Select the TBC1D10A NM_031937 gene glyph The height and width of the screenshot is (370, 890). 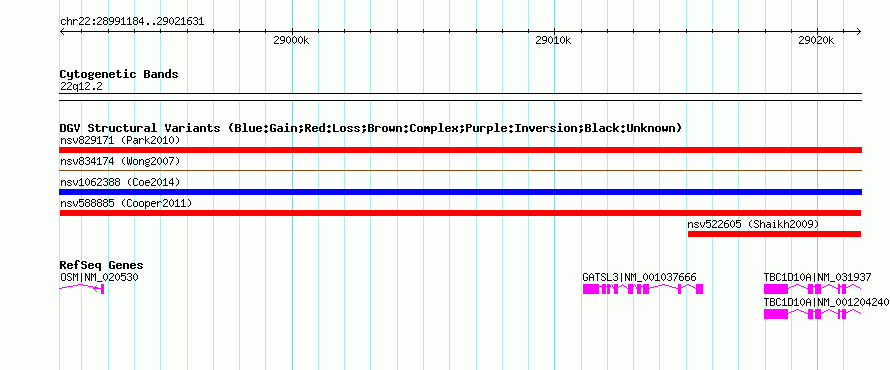[x=813, y=289]
